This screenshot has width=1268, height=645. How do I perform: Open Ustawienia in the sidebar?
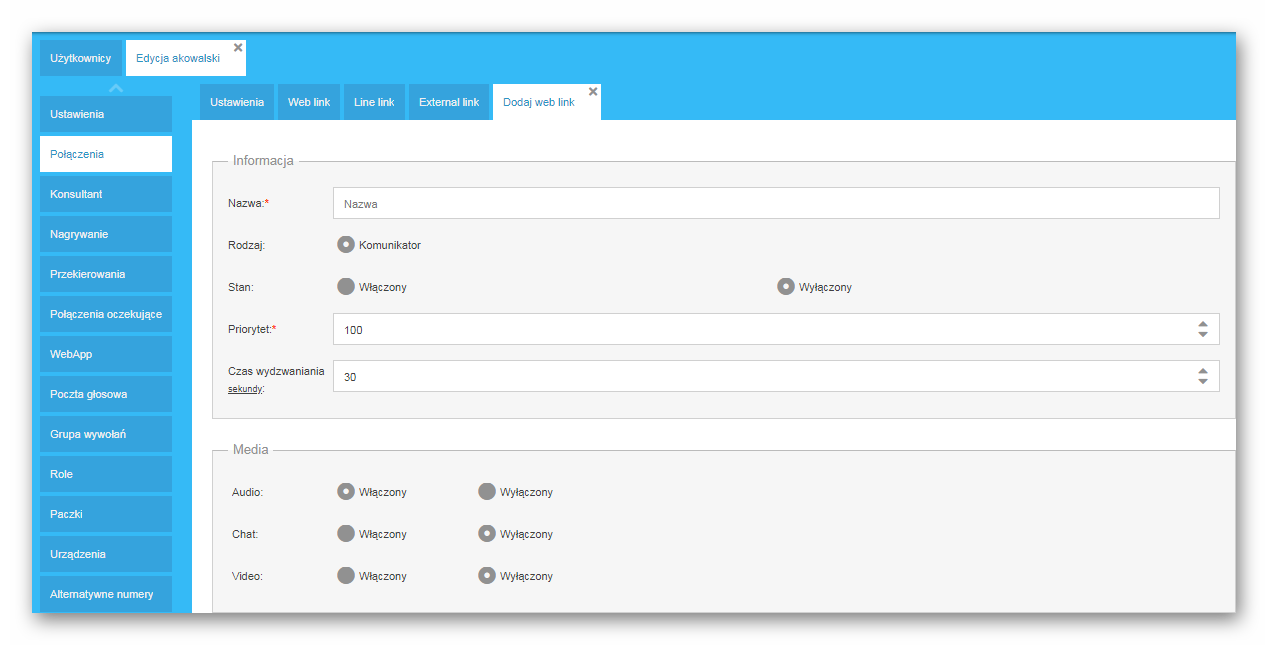(106, 114)
